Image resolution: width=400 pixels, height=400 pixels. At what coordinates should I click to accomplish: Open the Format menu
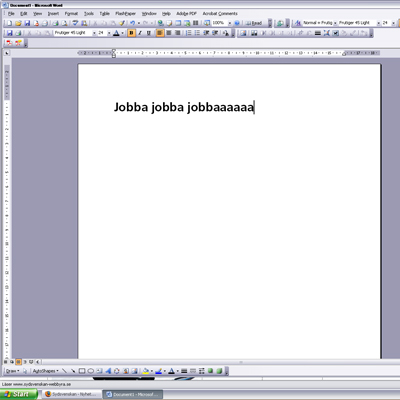tap(71, 14)
